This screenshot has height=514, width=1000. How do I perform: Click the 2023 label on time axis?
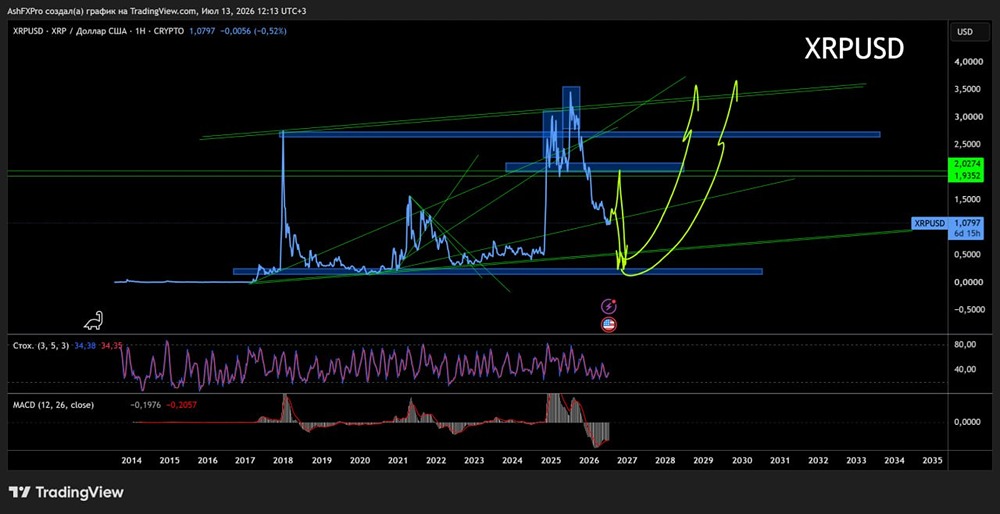[x=474, y=460]
